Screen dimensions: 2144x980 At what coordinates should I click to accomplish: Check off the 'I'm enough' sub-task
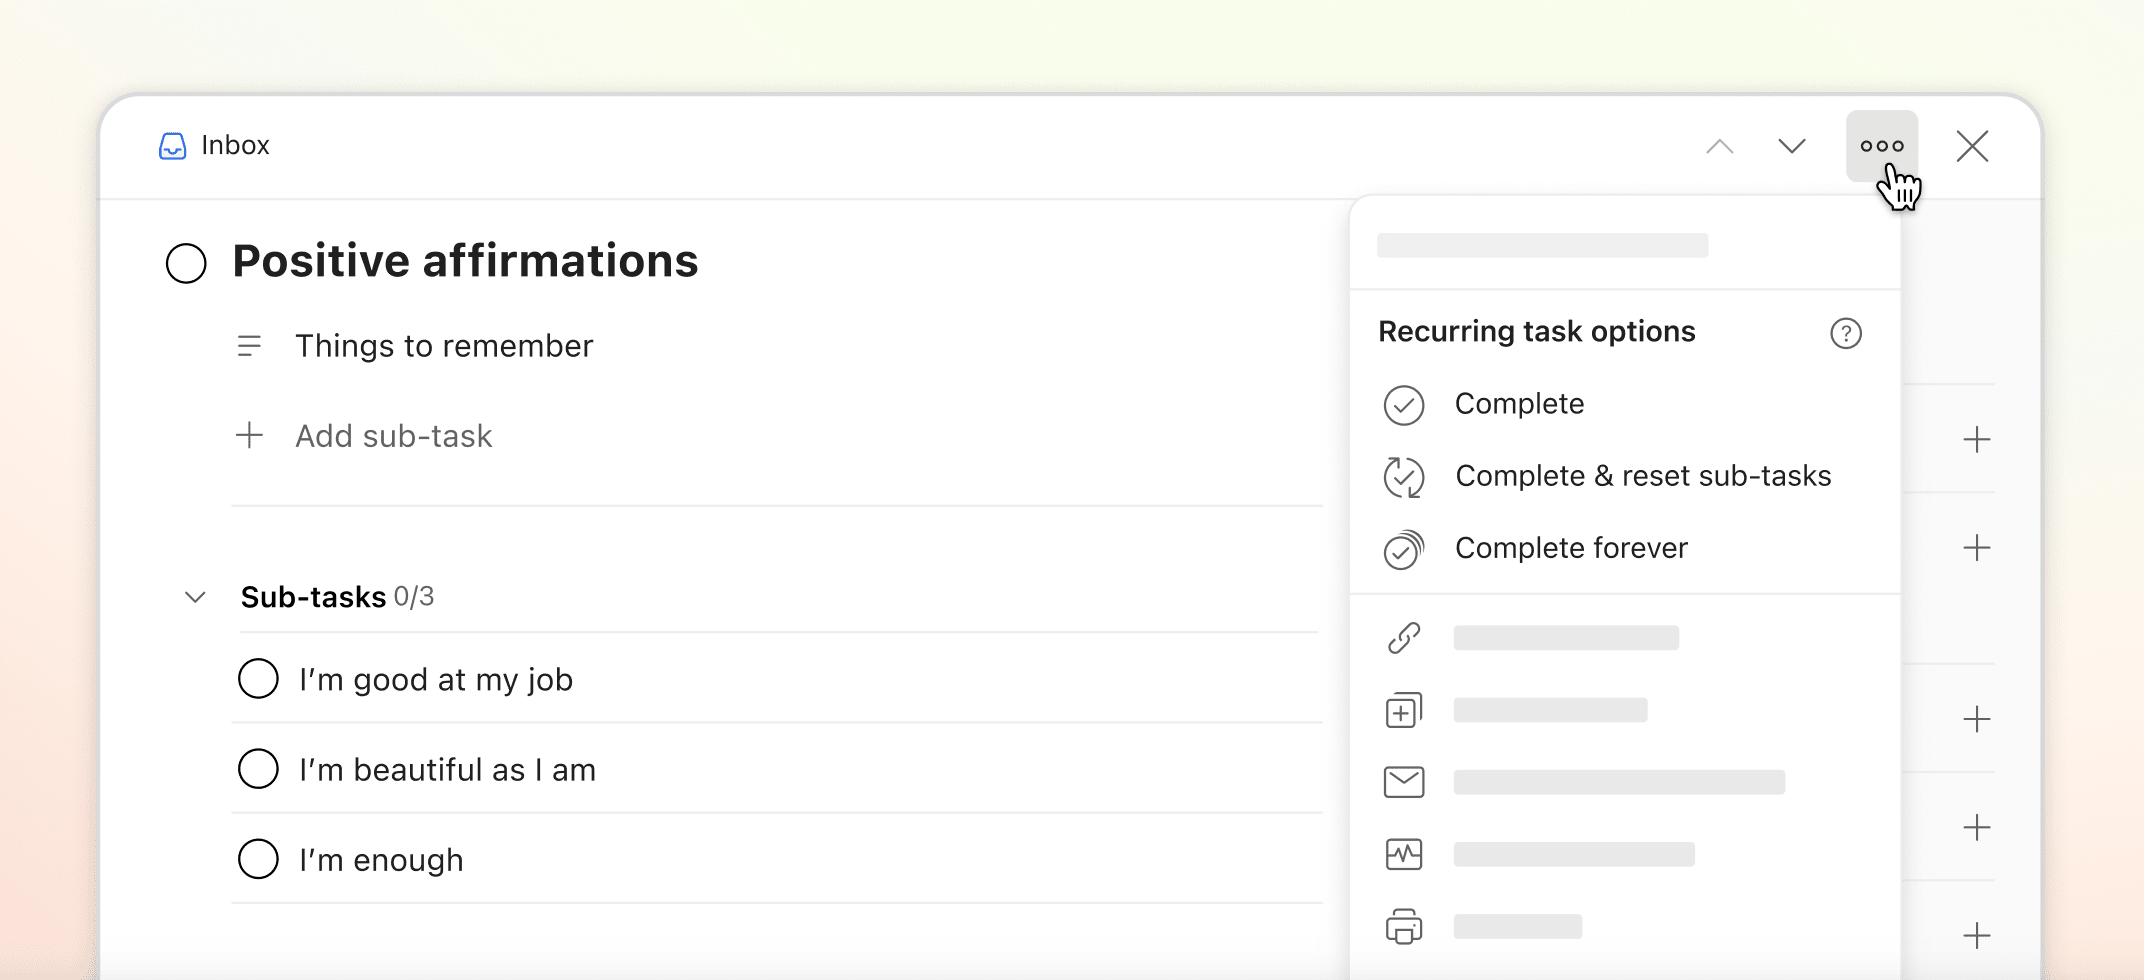258,858
